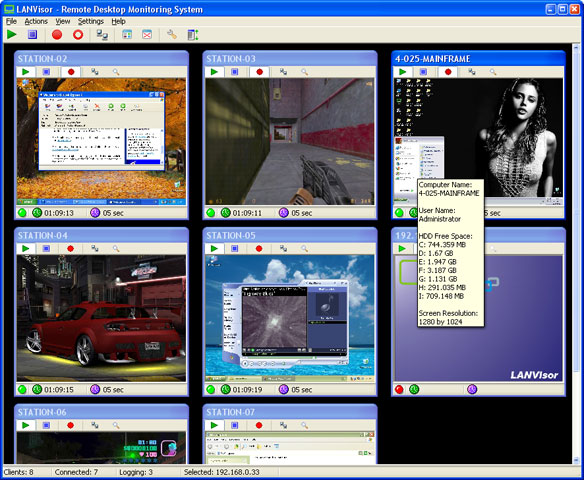Image resolution: width=584 pixels, height=480 pixels.
Task: Click 4-025-MAINFRAME connection icon
Action: click(x=472, y=72)
